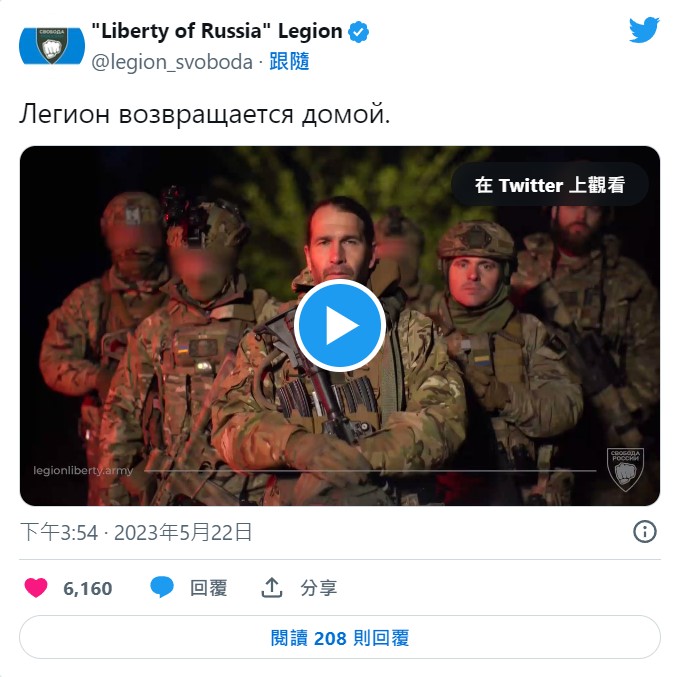This screenshot has height=677, width=677.
Task: Click the tweet text Легион возвращается домой
Action: 205,114
